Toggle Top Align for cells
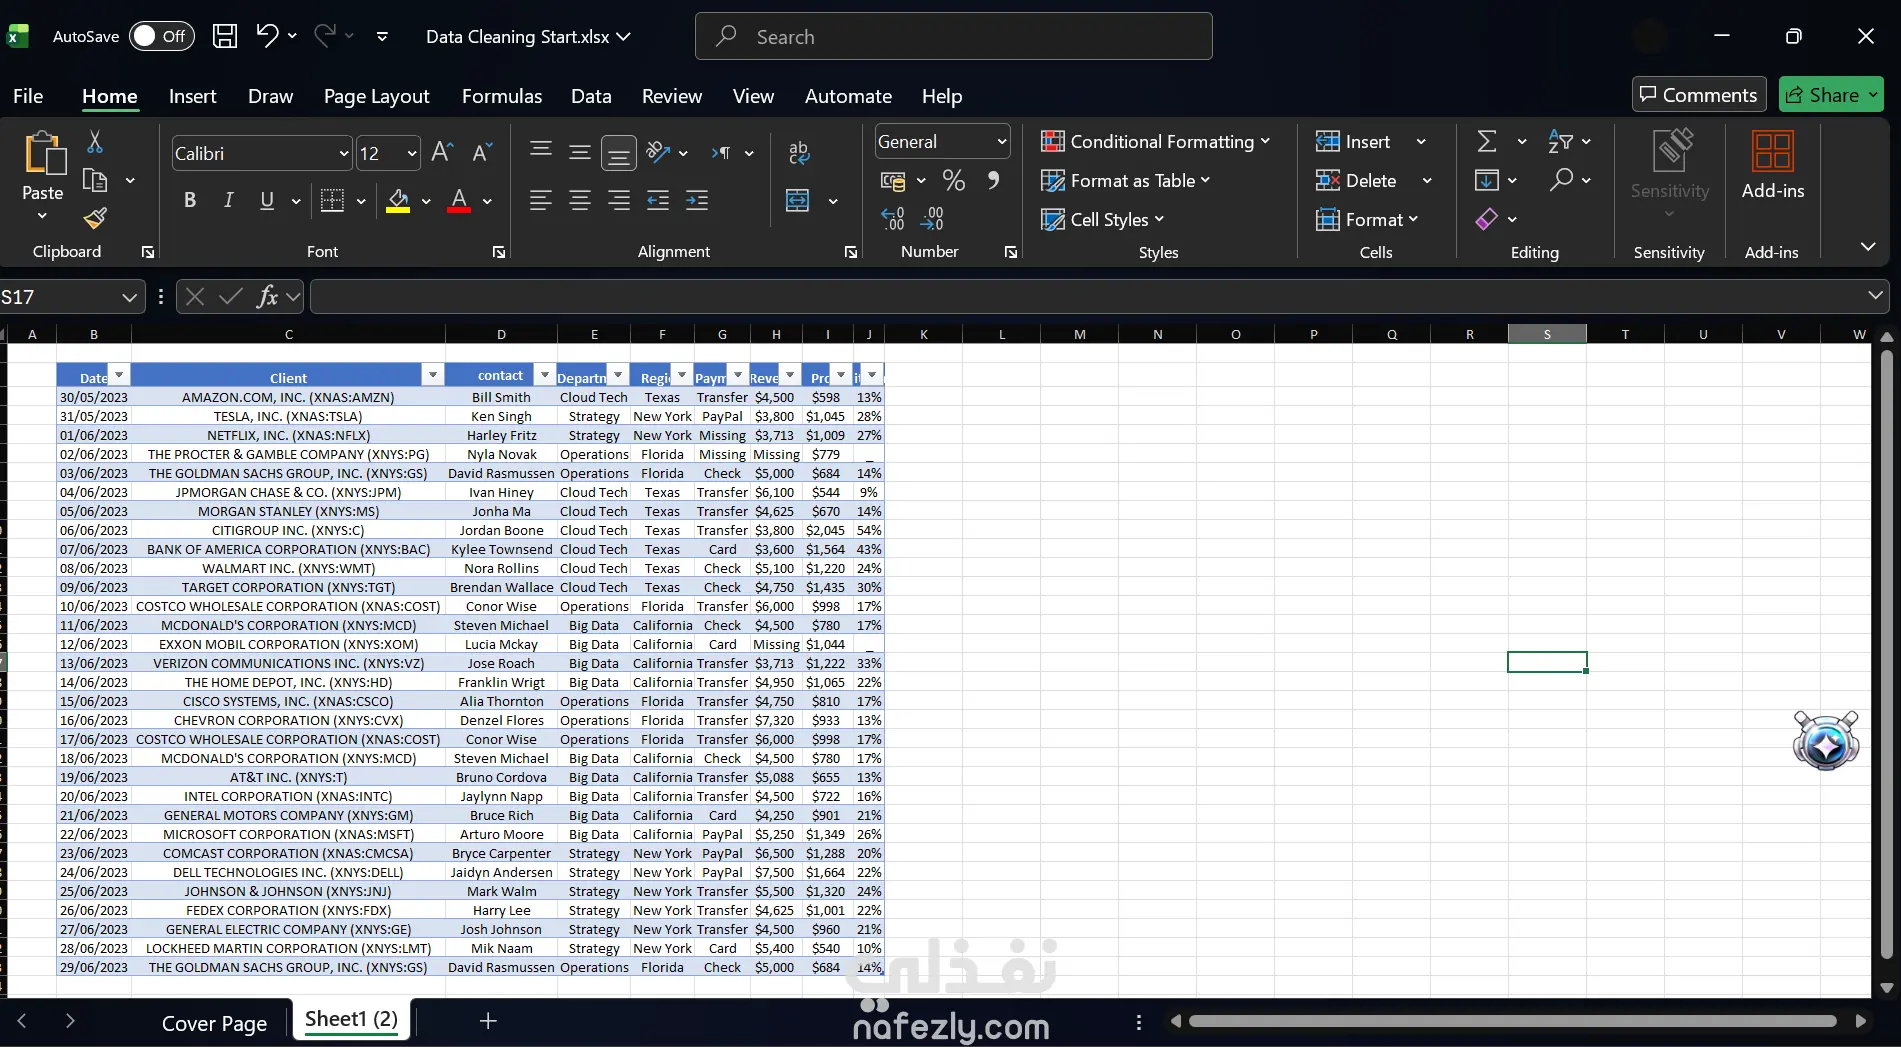 tap(541, 152)
